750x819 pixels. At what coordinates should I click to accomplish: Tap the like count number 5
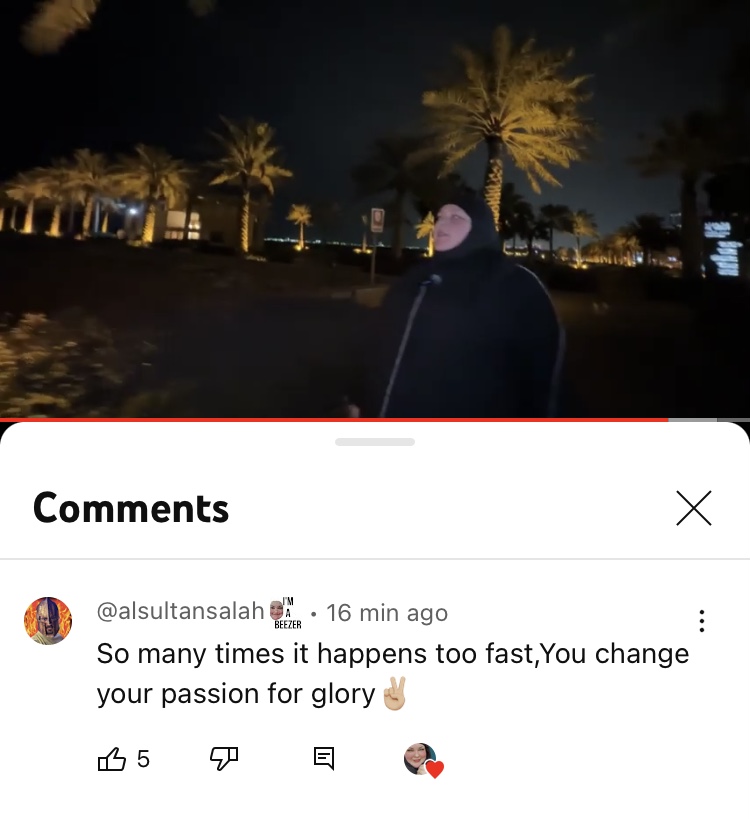[143, 759]
